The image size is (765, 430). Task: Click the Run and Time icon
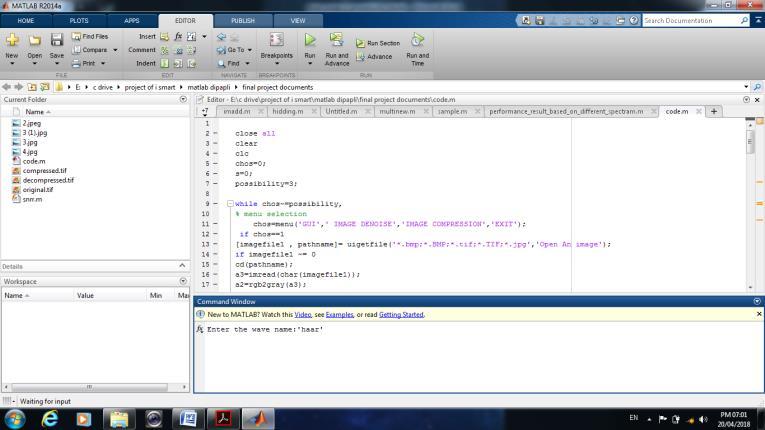coord(418,40)
